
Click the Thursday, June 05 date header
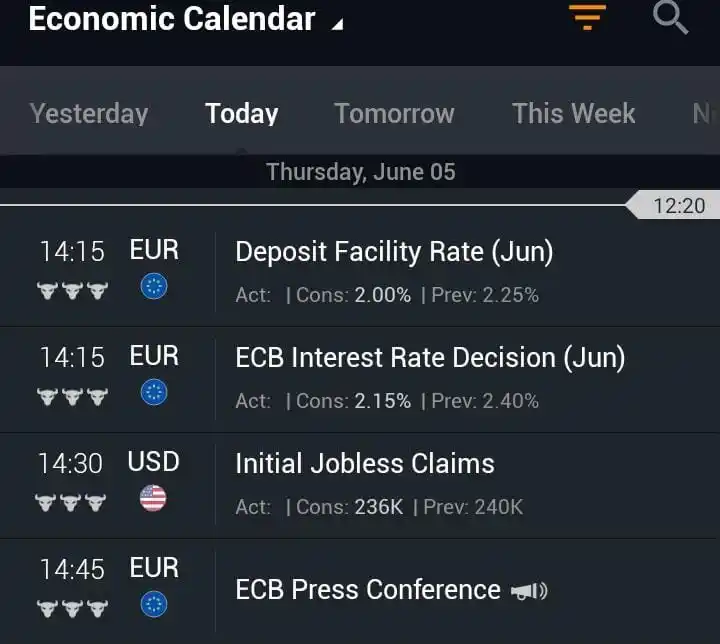pos(361,172)
